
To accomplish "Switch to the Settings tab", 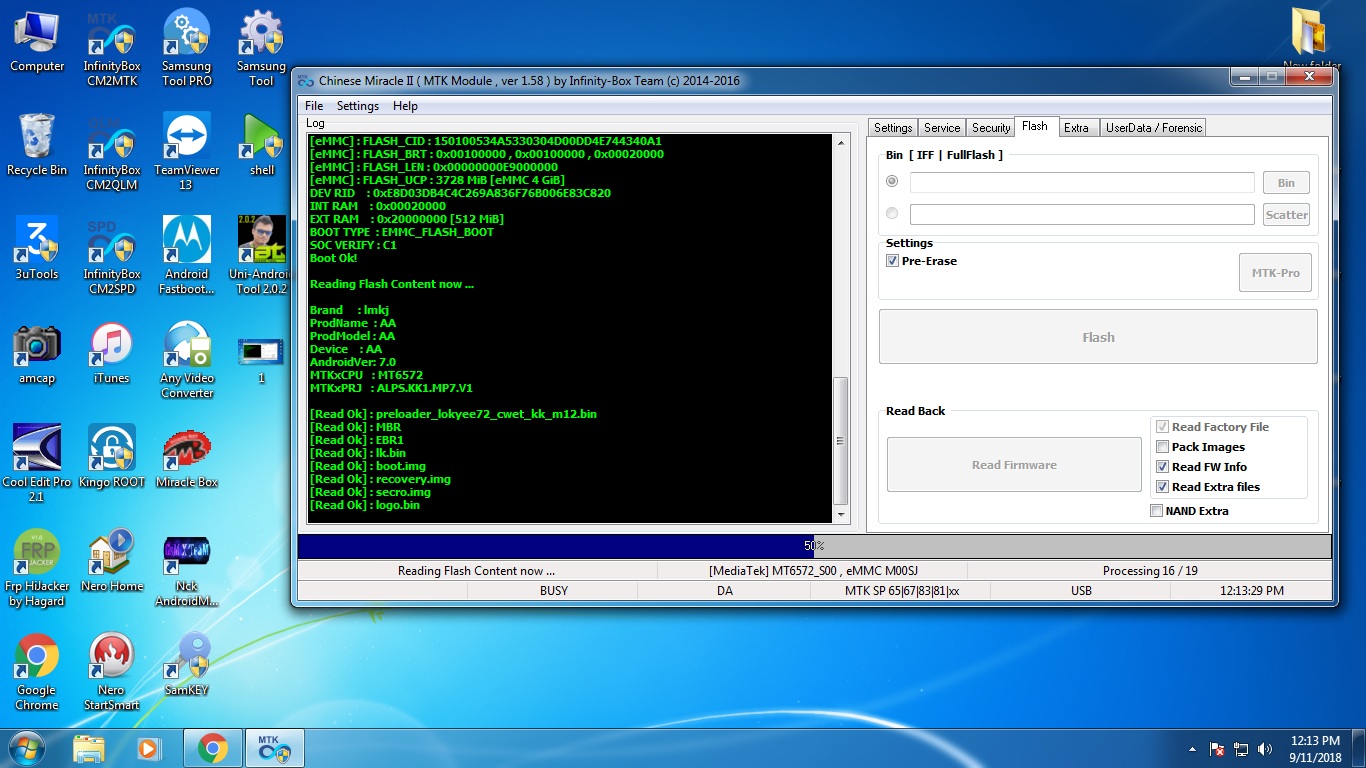I will coord(893,128).
